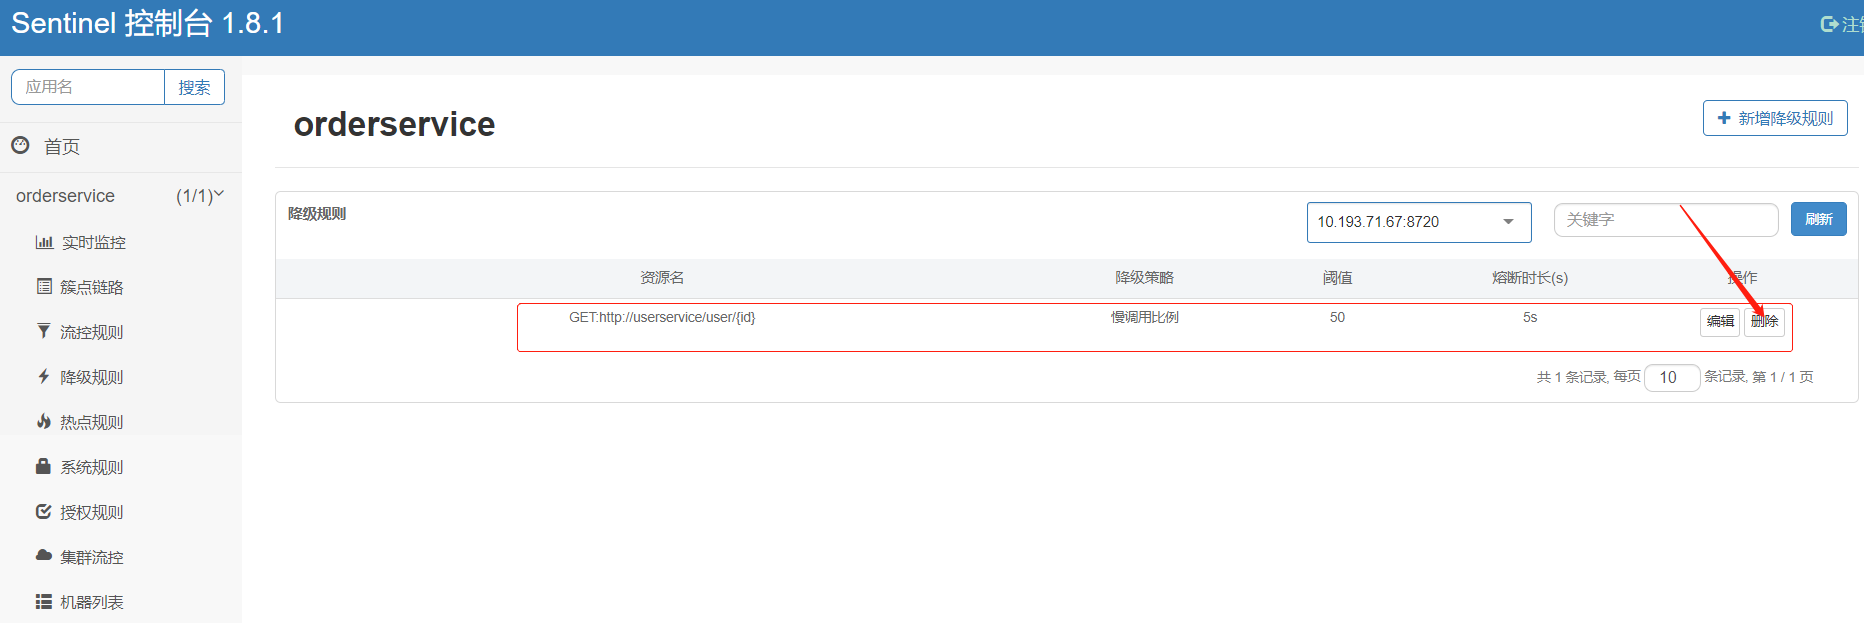
Task: Click the filter funnel icon beside 流控规则
Action: [x=43, y=331]
